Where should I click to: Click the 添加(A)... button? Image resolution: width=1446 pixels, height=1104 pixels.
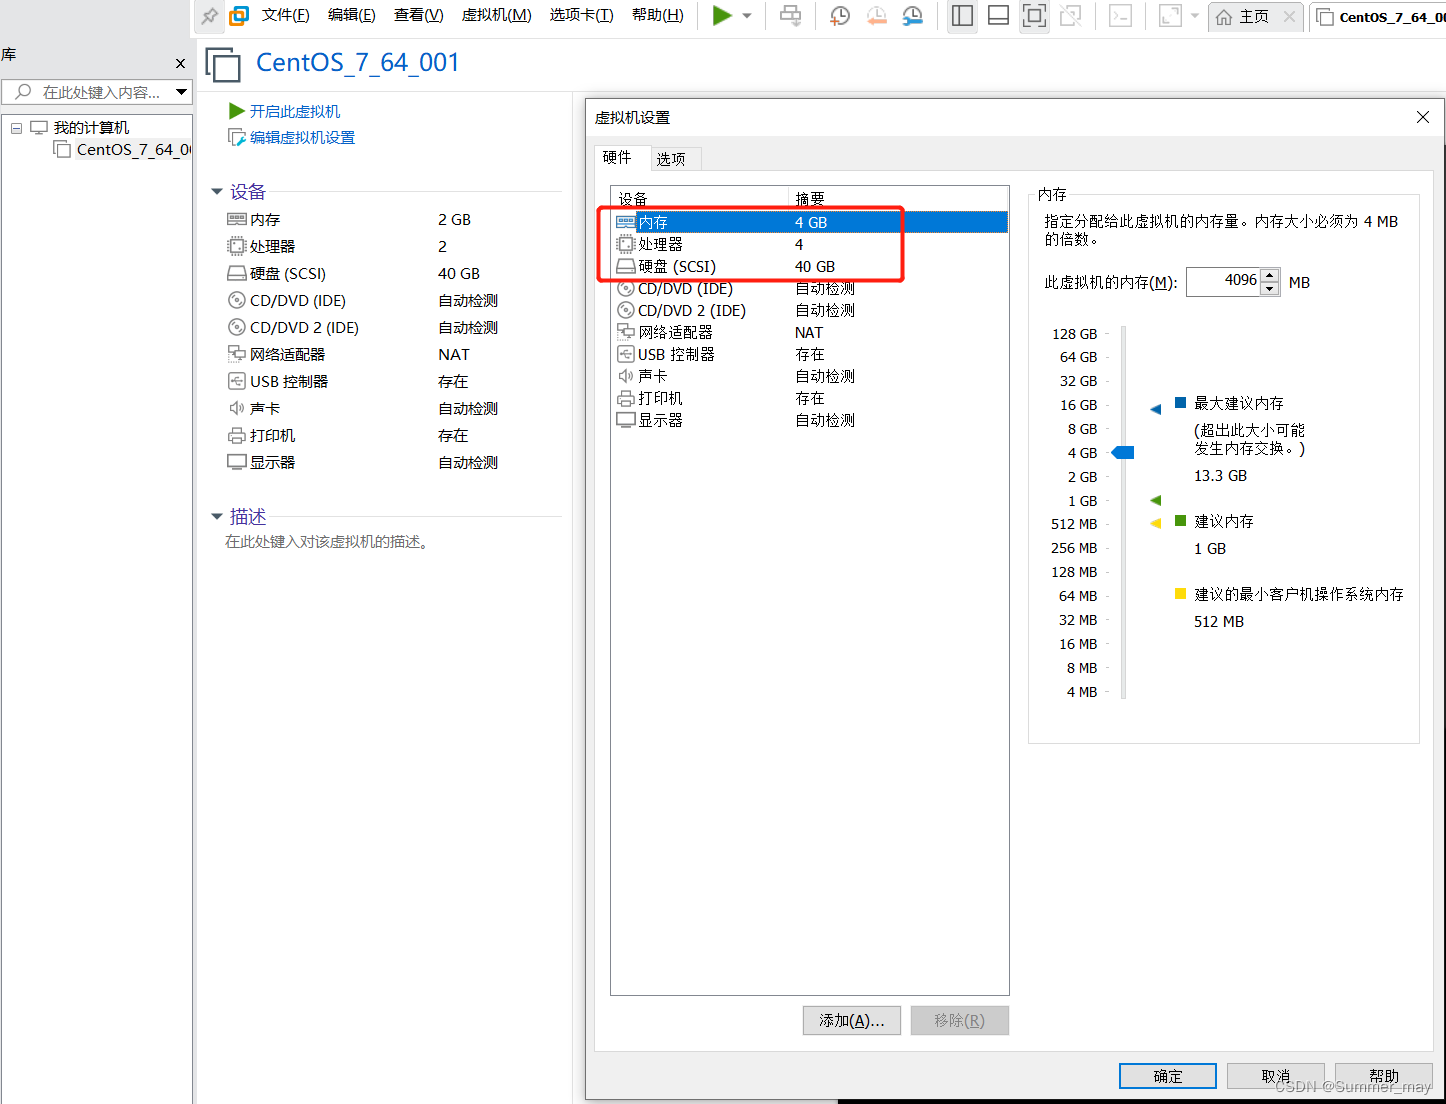(852, 1020)
